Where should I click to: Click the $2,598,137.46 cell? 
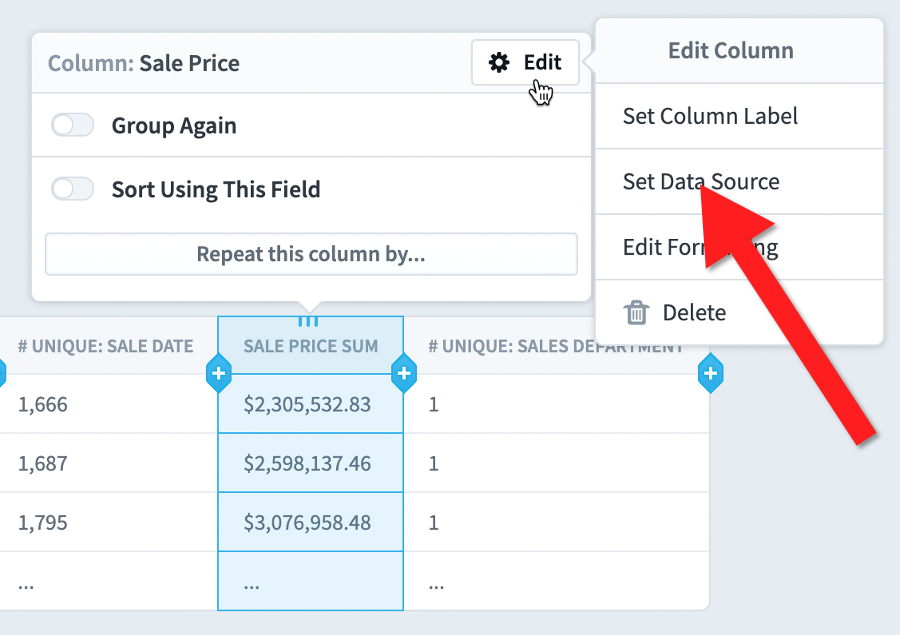click(x=307, y=464)
